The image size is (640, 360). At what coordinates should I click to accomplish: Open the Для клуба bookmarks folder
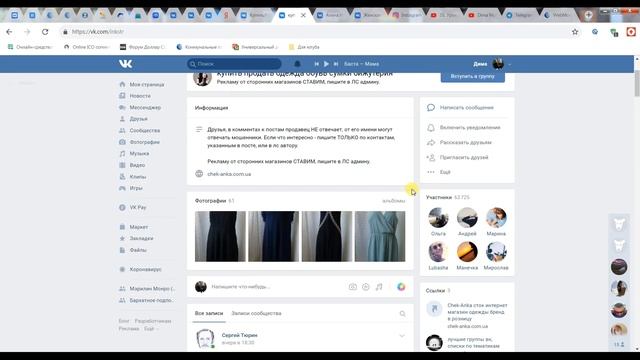click(304, 47)
